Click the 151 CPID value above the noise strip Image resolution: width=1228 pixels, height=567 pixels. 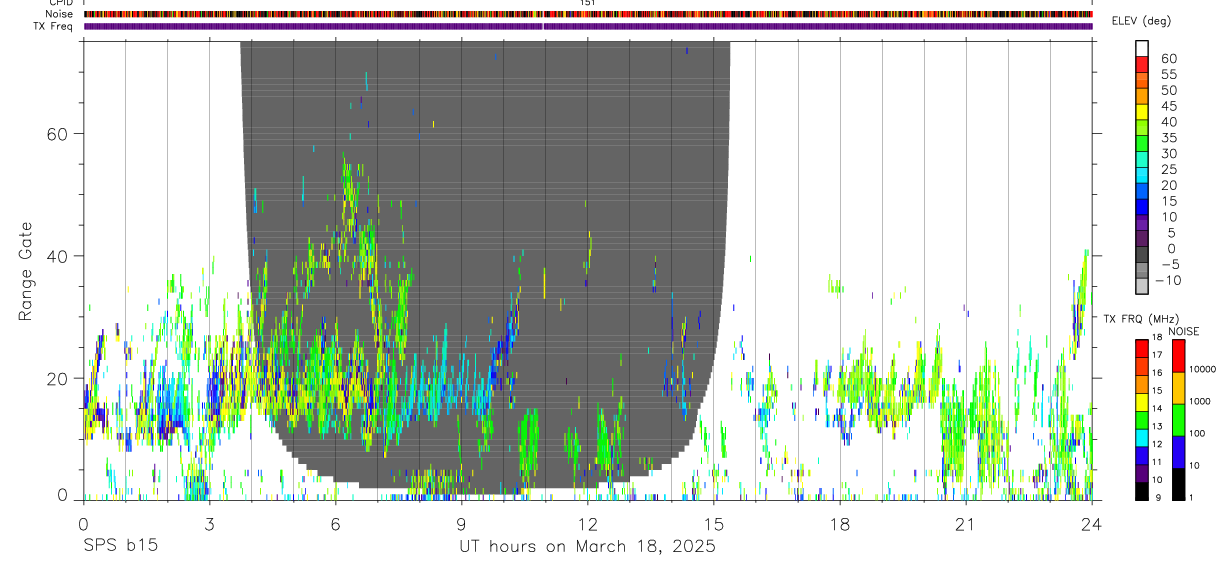pos(588,3)
